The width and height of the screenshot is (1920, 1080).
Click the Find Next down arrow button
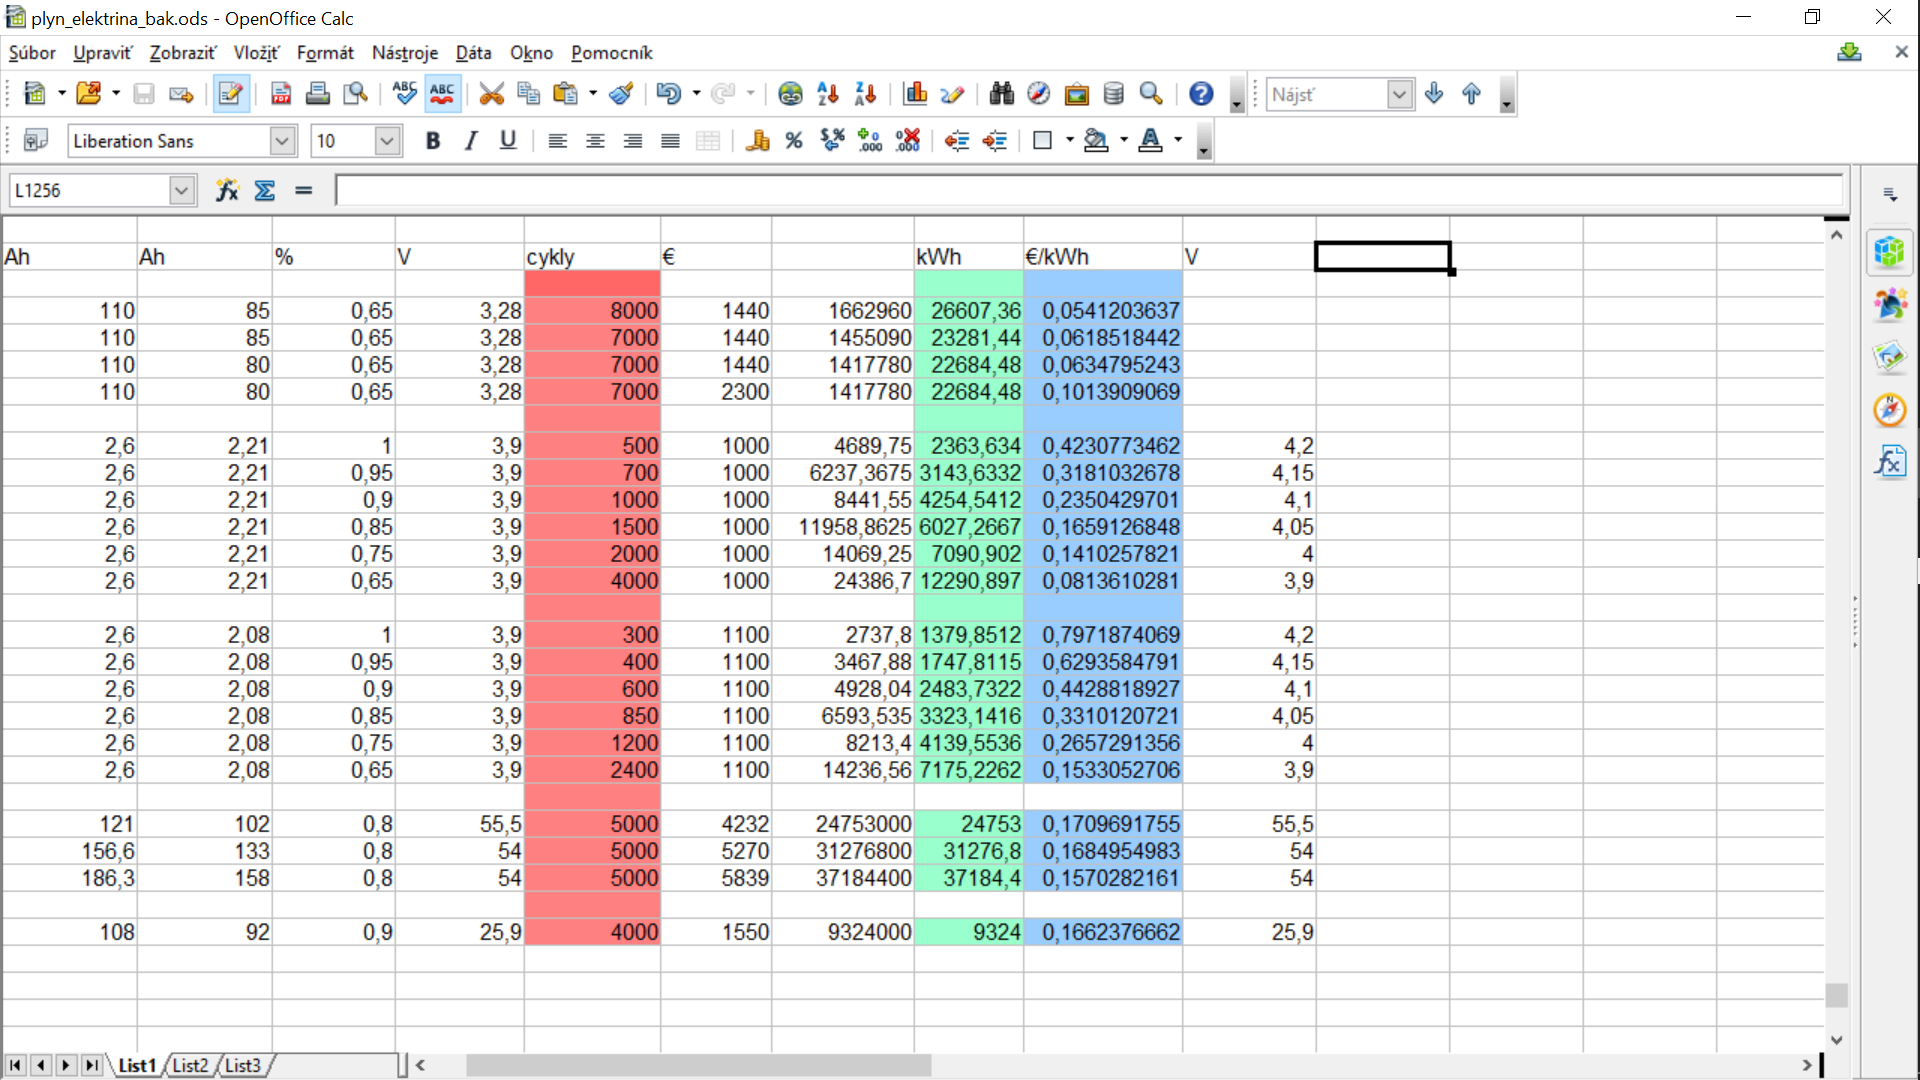[x=1434, y=94]
